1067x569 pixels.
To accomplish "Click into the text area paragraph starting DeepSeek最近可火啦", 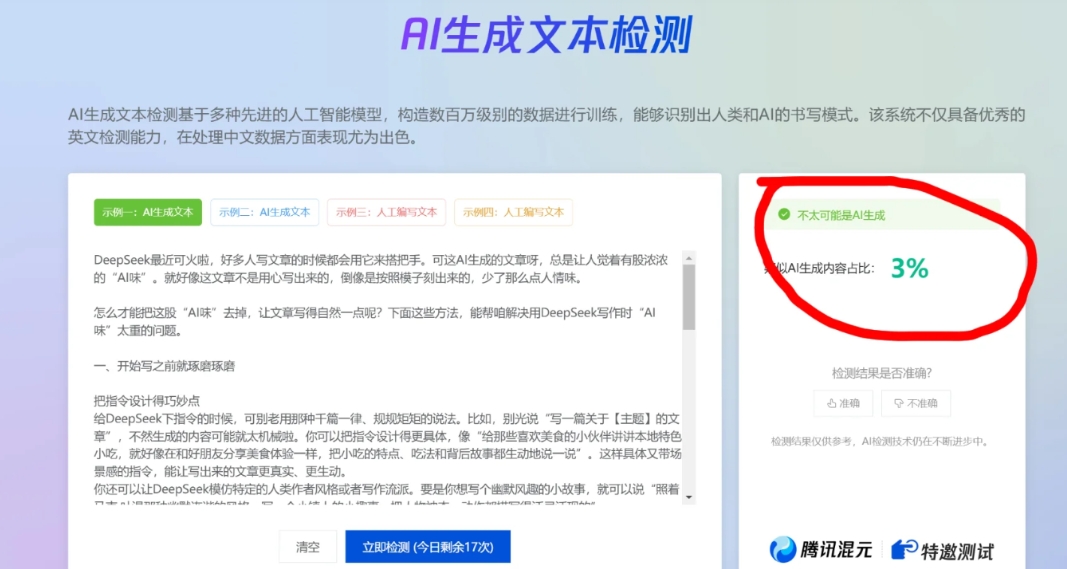I will click(381, 269).
